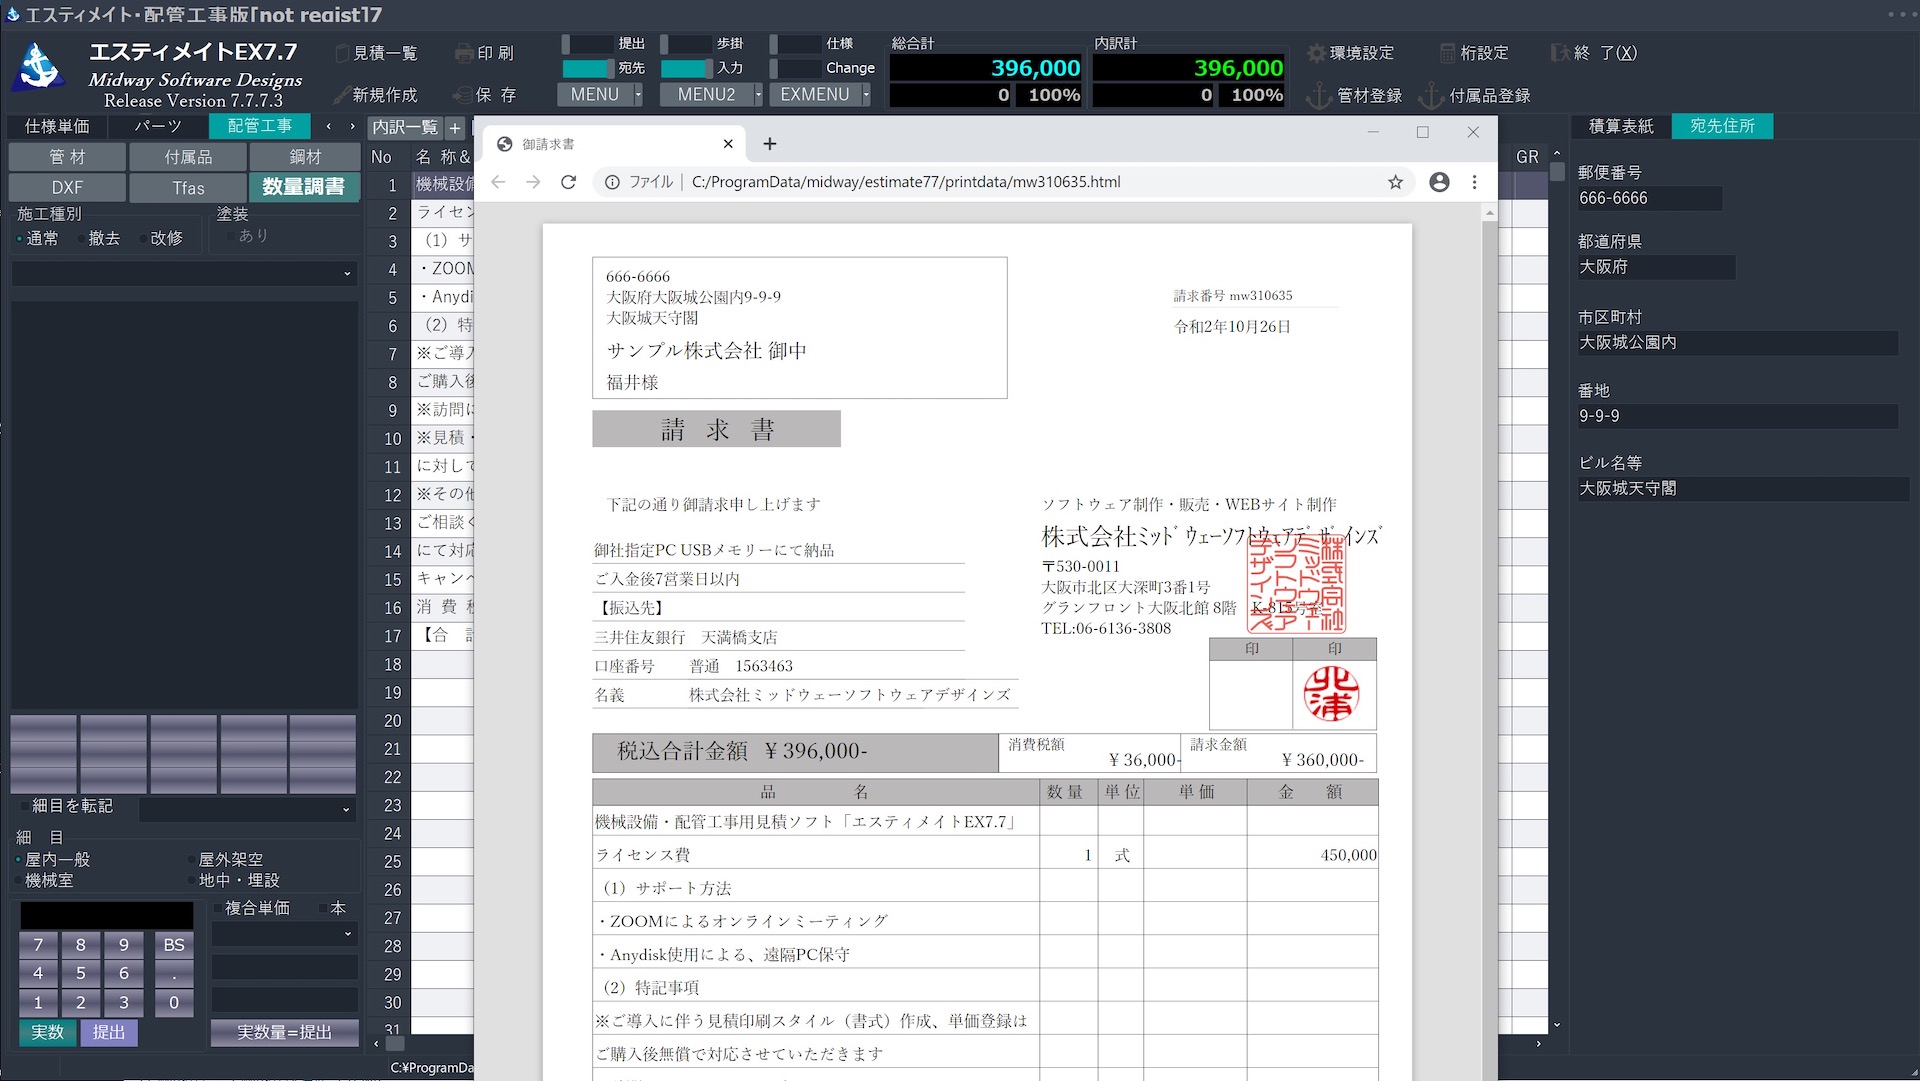This screenshot has width=1920, height=1081.
Task: Select the 地中・埋設 radio option
Action: [x=233, y=881]
